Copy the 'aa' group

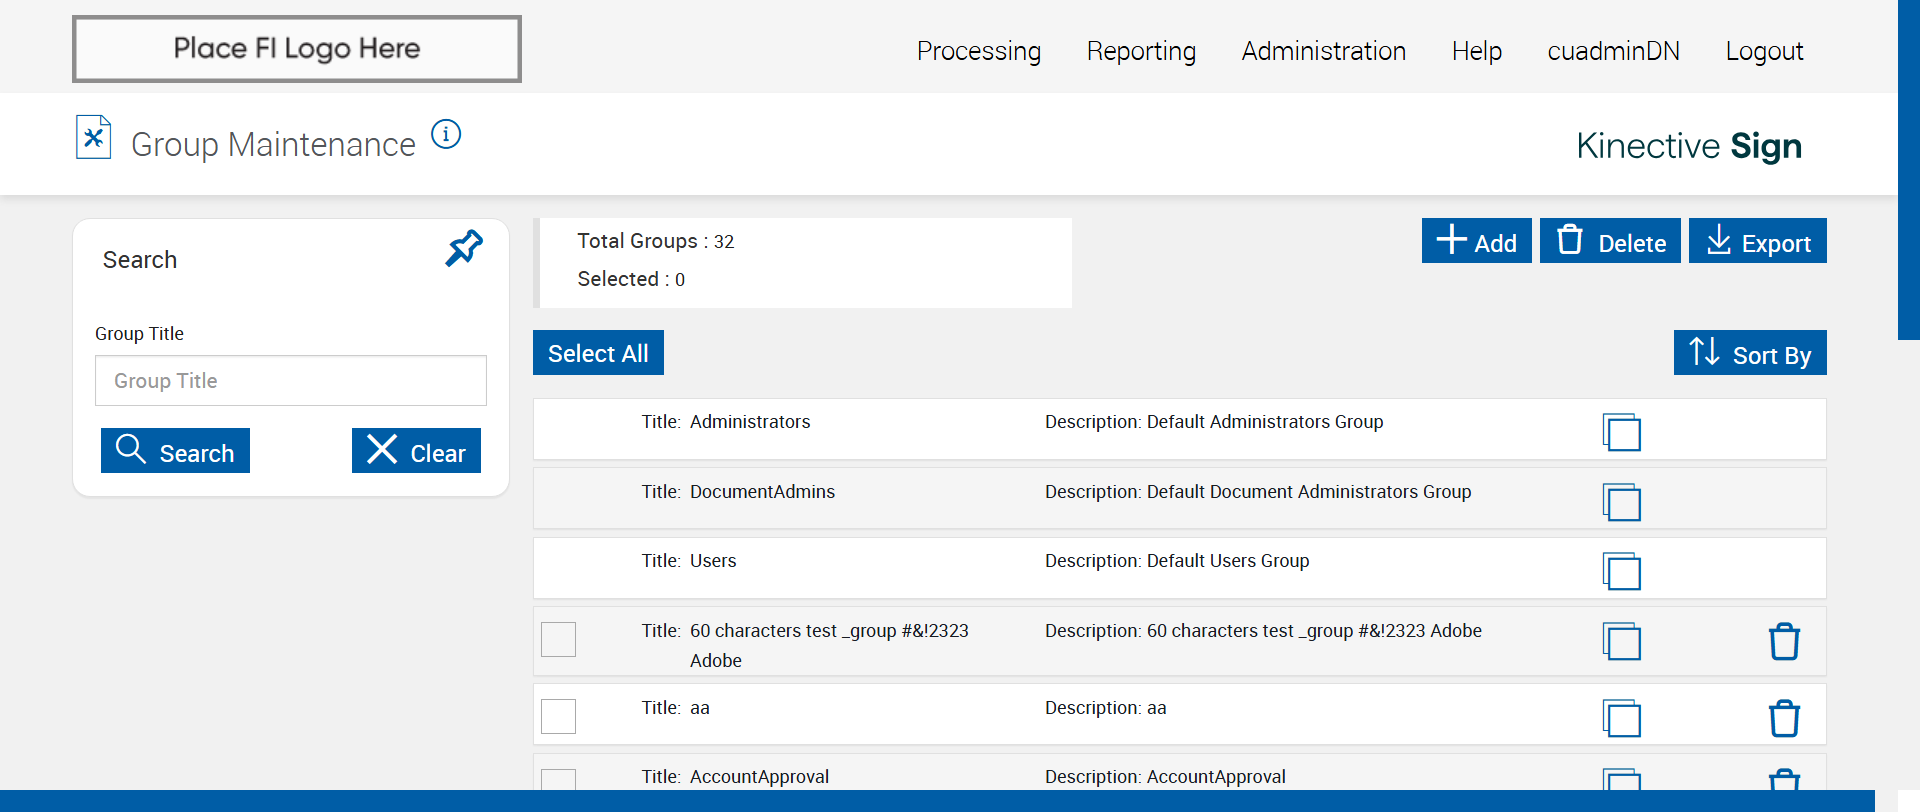coord(1621,718)
